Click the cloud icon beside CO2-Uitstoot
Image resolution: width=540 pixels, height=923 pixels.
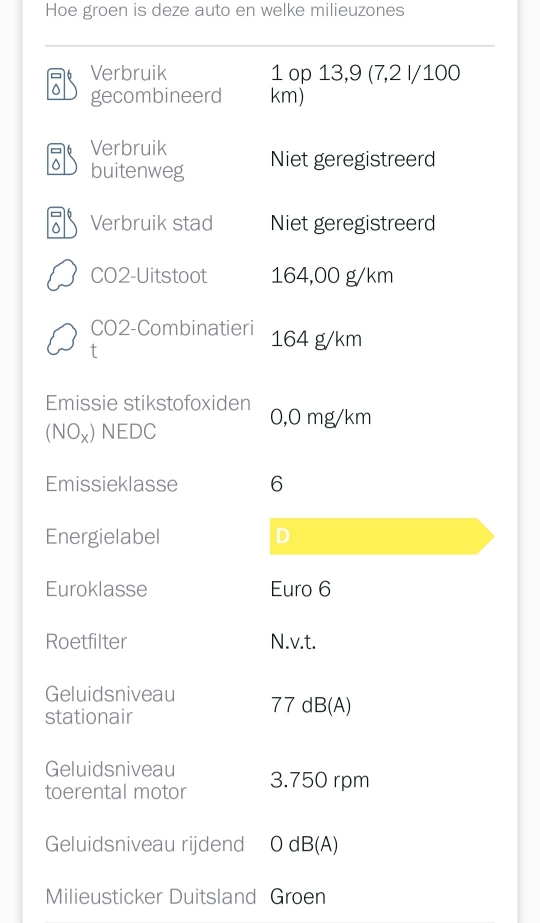tap(62, 275)
